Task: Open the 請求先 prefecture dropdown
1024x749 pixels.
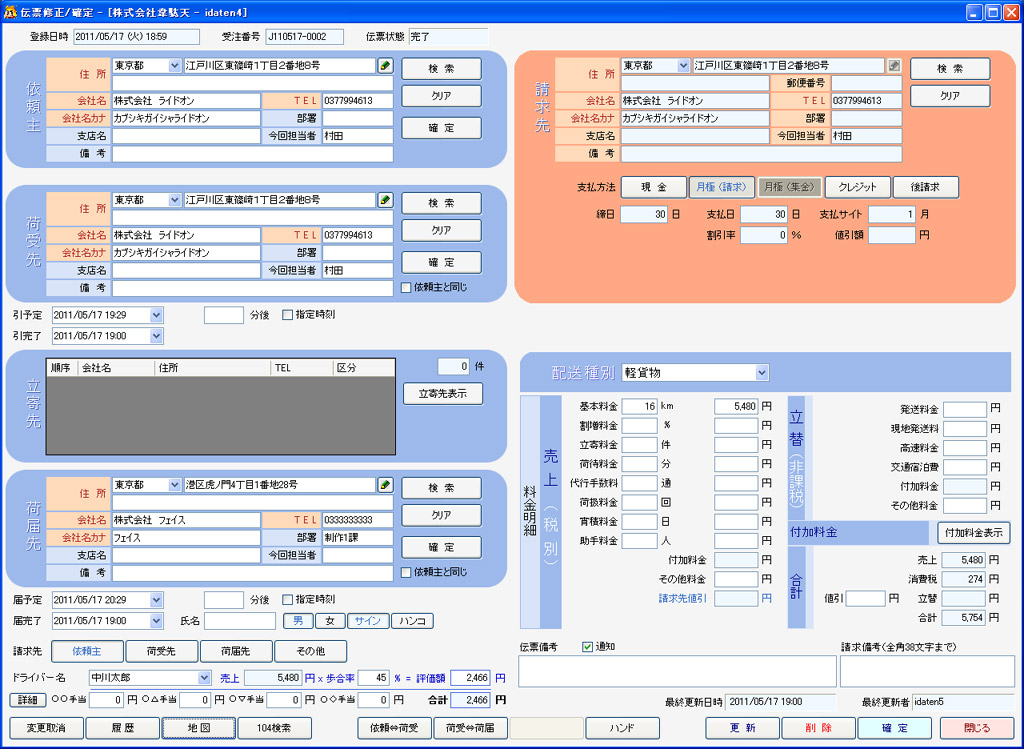Action: [683, 66]
